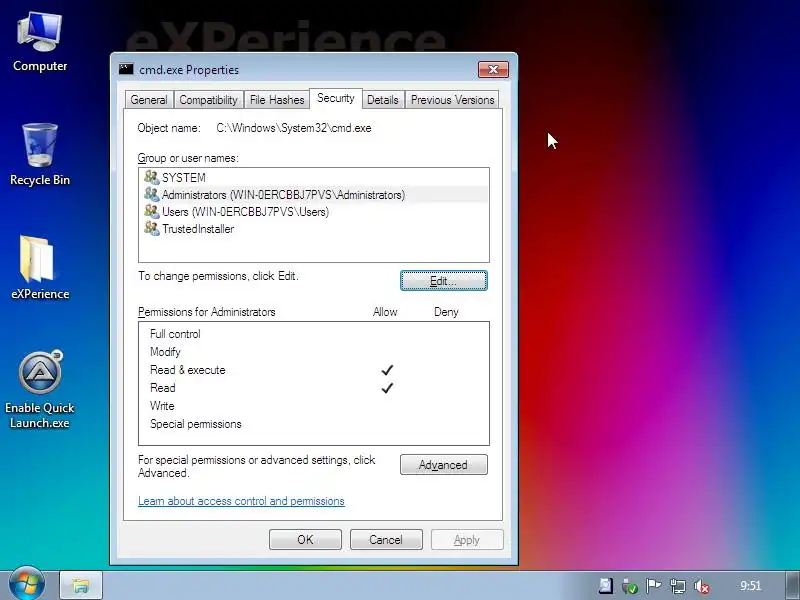Click the Edit... permissions button
800x600 pixels.
(x=444, y=281)
